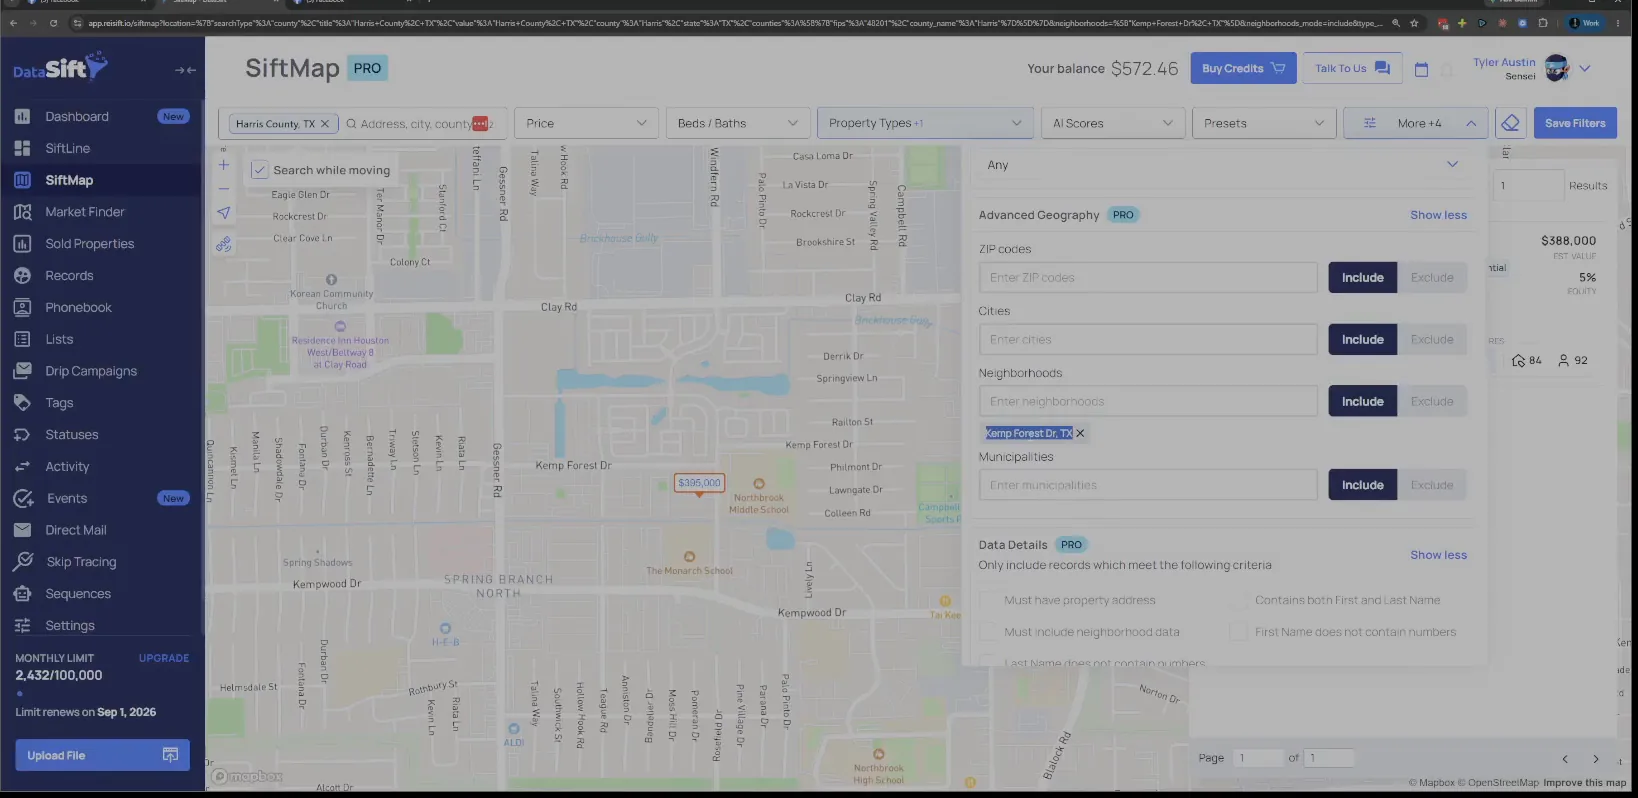Click the Phonebook icon in the sidebar

click(x=22, y=307)
